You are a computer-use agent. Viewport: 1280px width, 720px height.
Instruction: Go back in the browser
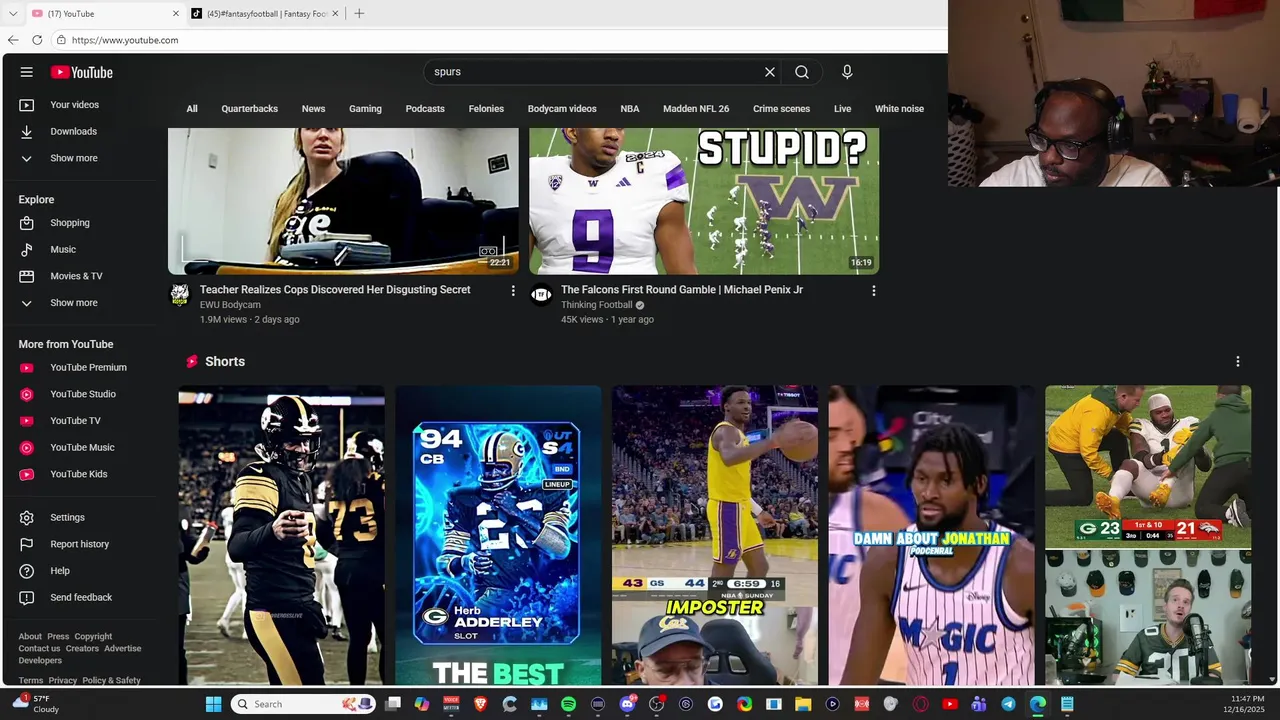click(x=13, y=40)
